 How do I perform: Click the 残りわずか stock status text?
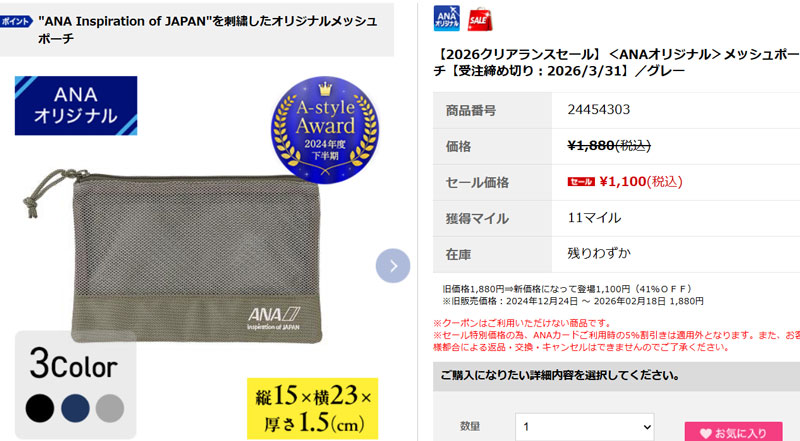coord(599,253)
